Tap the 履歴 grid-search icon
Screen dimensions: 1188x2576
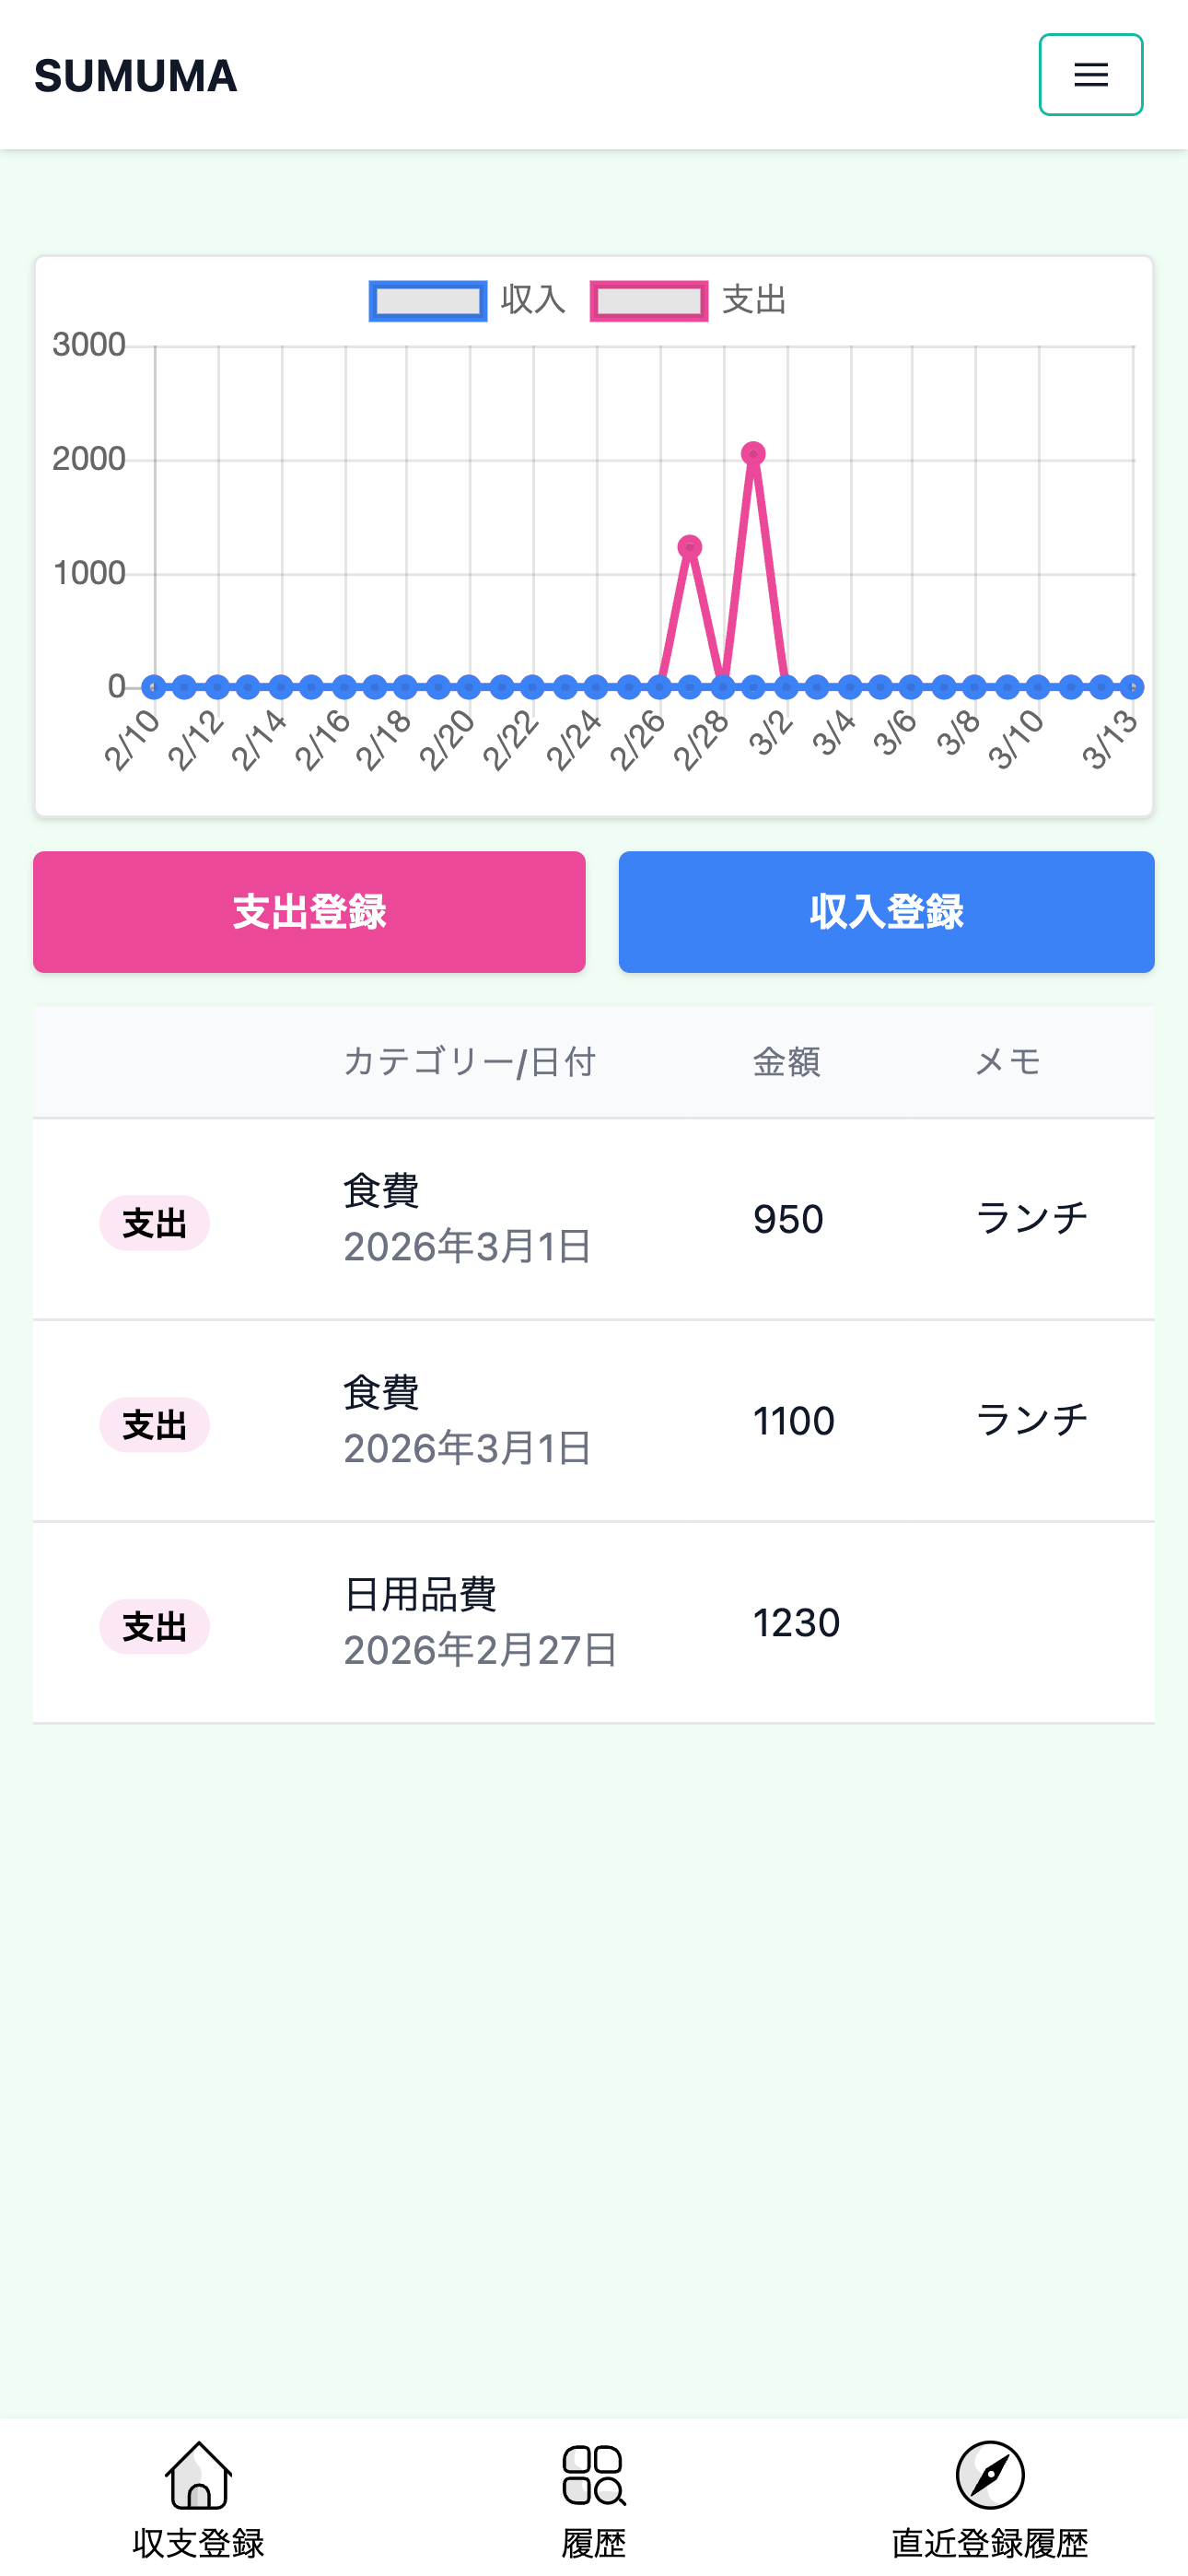[594, 2474]
